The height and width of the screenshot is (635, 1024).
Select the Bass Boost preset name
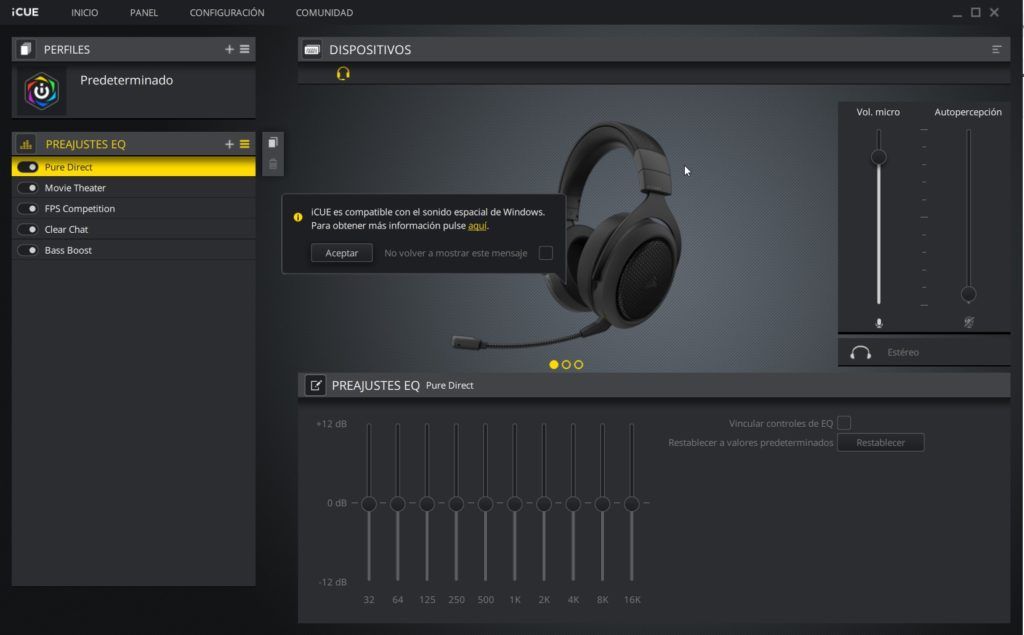pyautogui.click(x=68, y=250)
